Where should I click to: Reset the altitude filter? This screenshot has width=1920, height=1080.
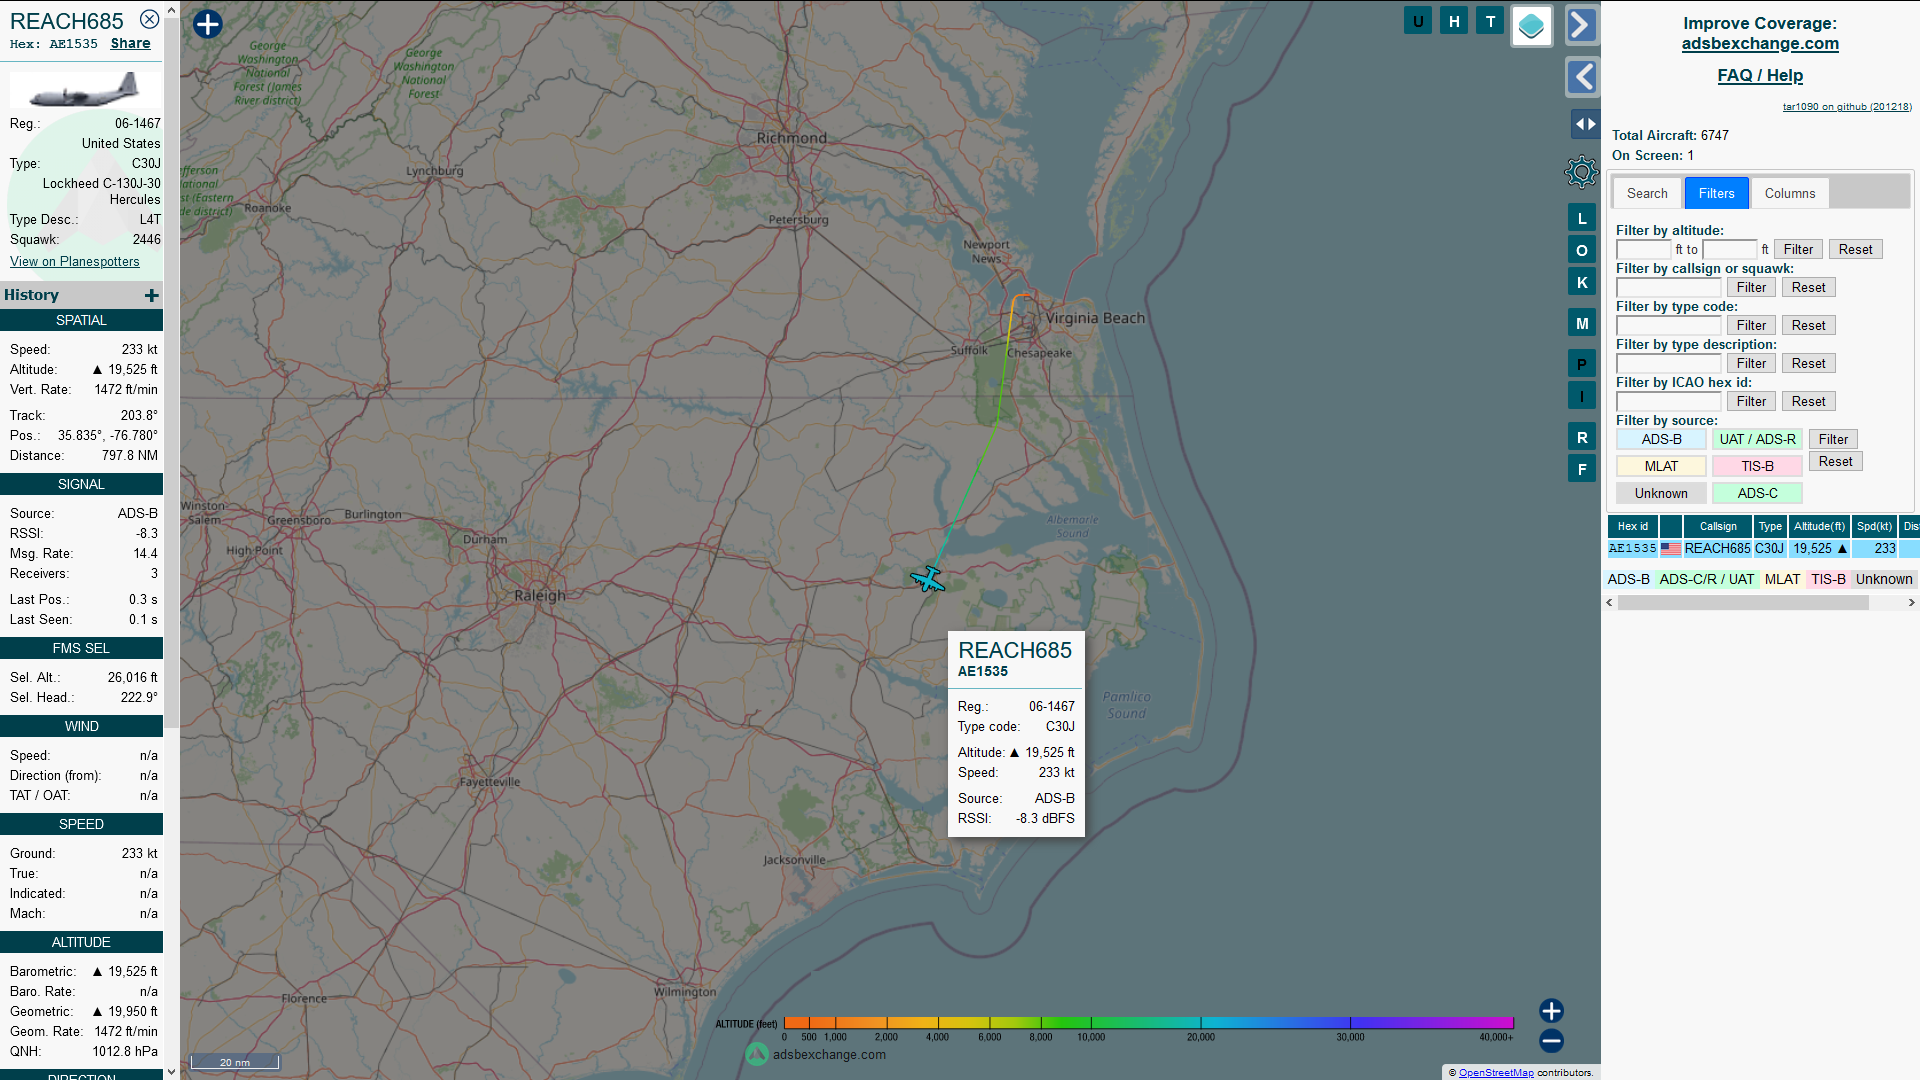tap(1855, 250)
